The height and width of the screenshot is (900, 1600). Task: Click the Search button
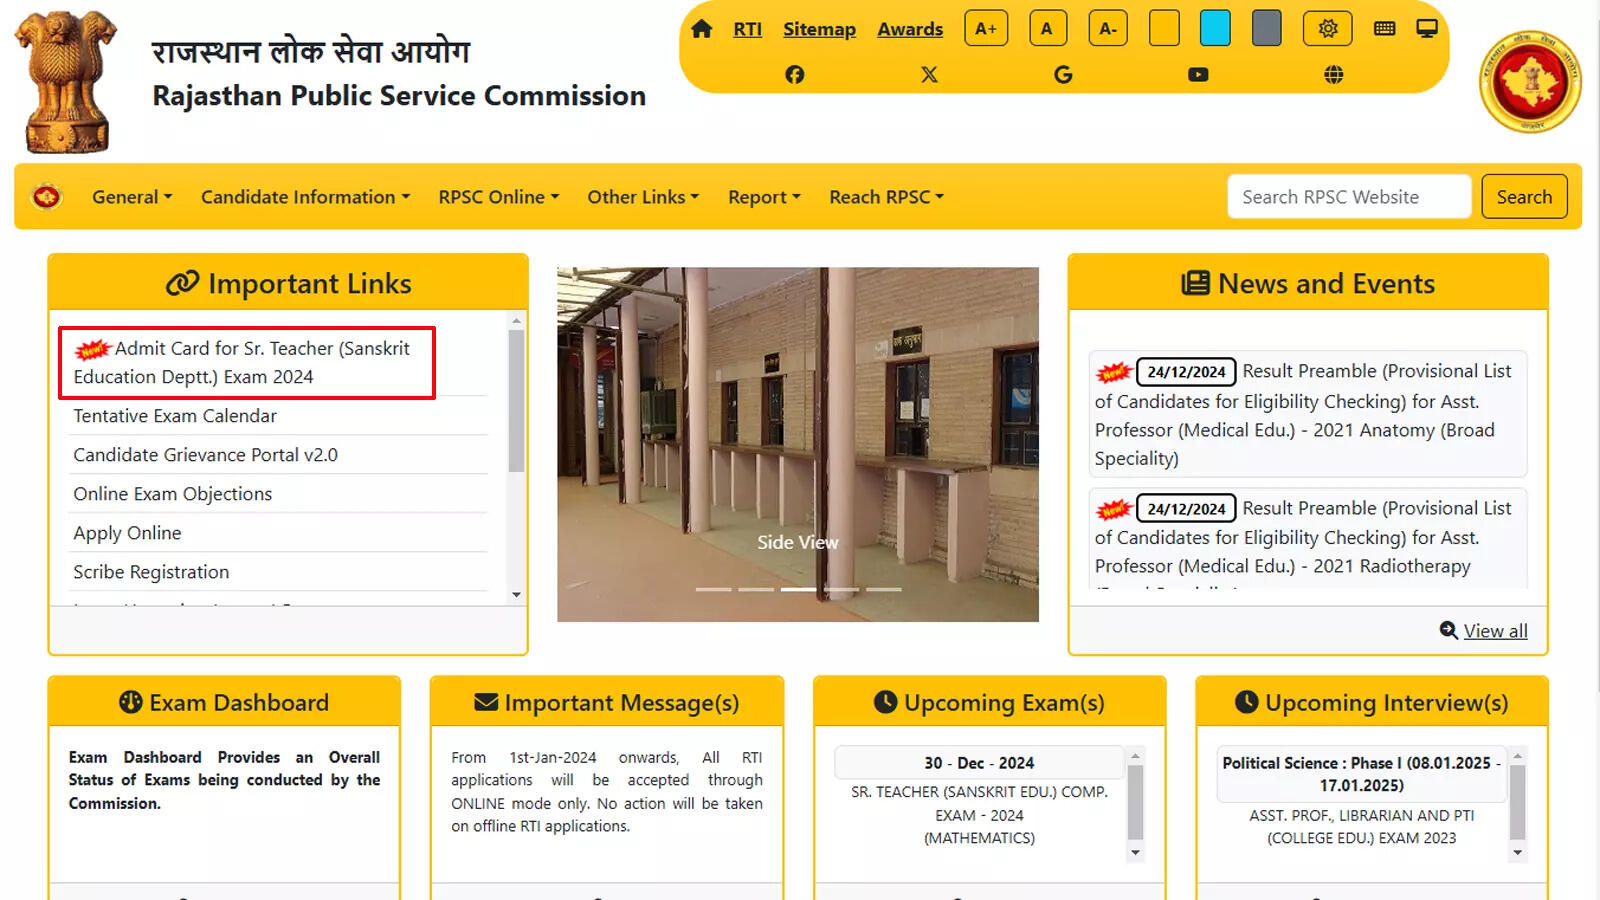1524,196
